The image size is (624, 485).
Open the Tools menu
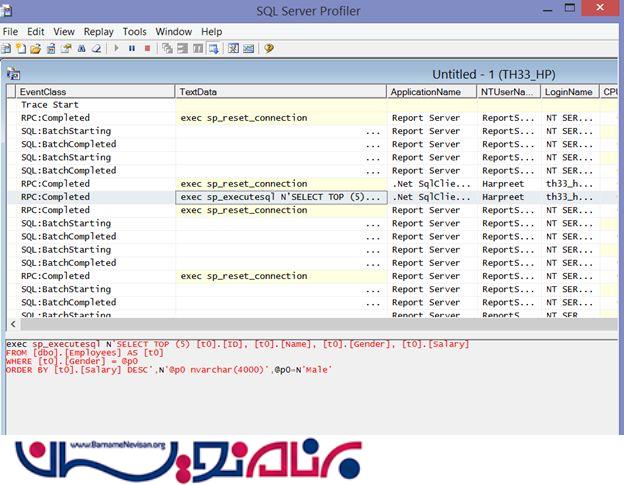pos(134,32)
